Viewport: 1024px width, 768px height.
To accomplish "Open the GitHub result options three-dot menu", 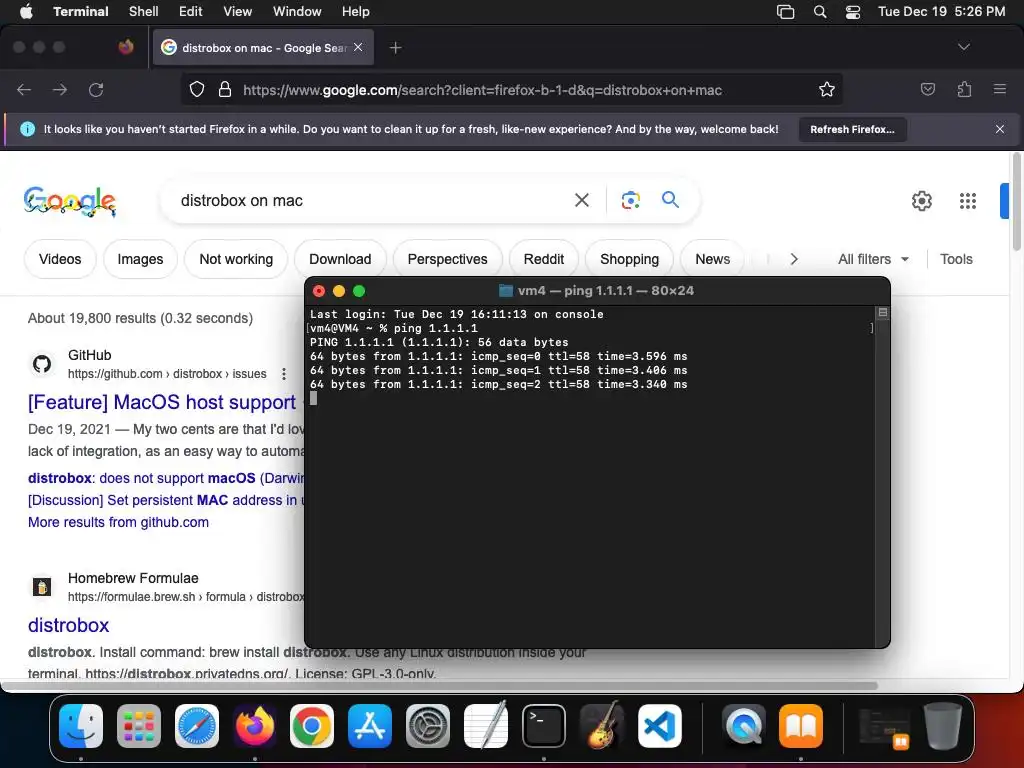I will (x=283, y=374).
